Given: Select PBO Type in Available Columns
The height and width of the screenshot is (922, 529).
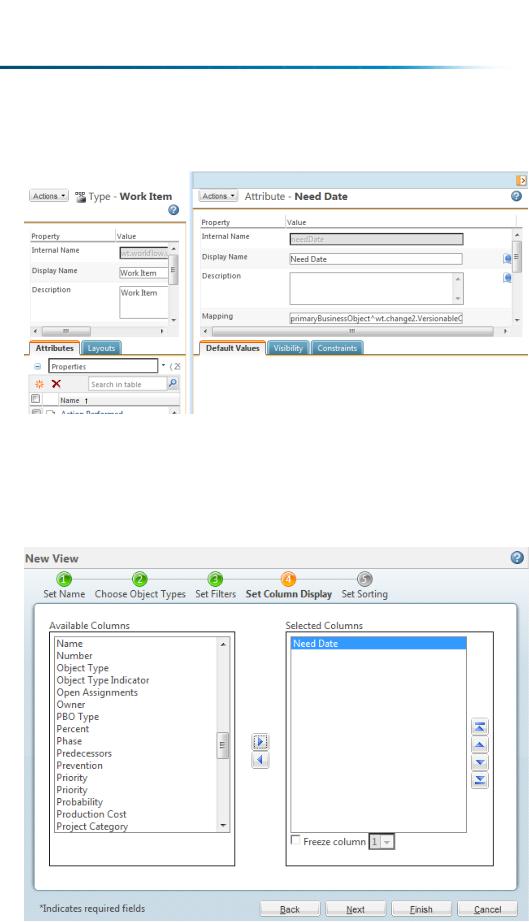Looking at the screenshot, I should [x=78, y=716].
